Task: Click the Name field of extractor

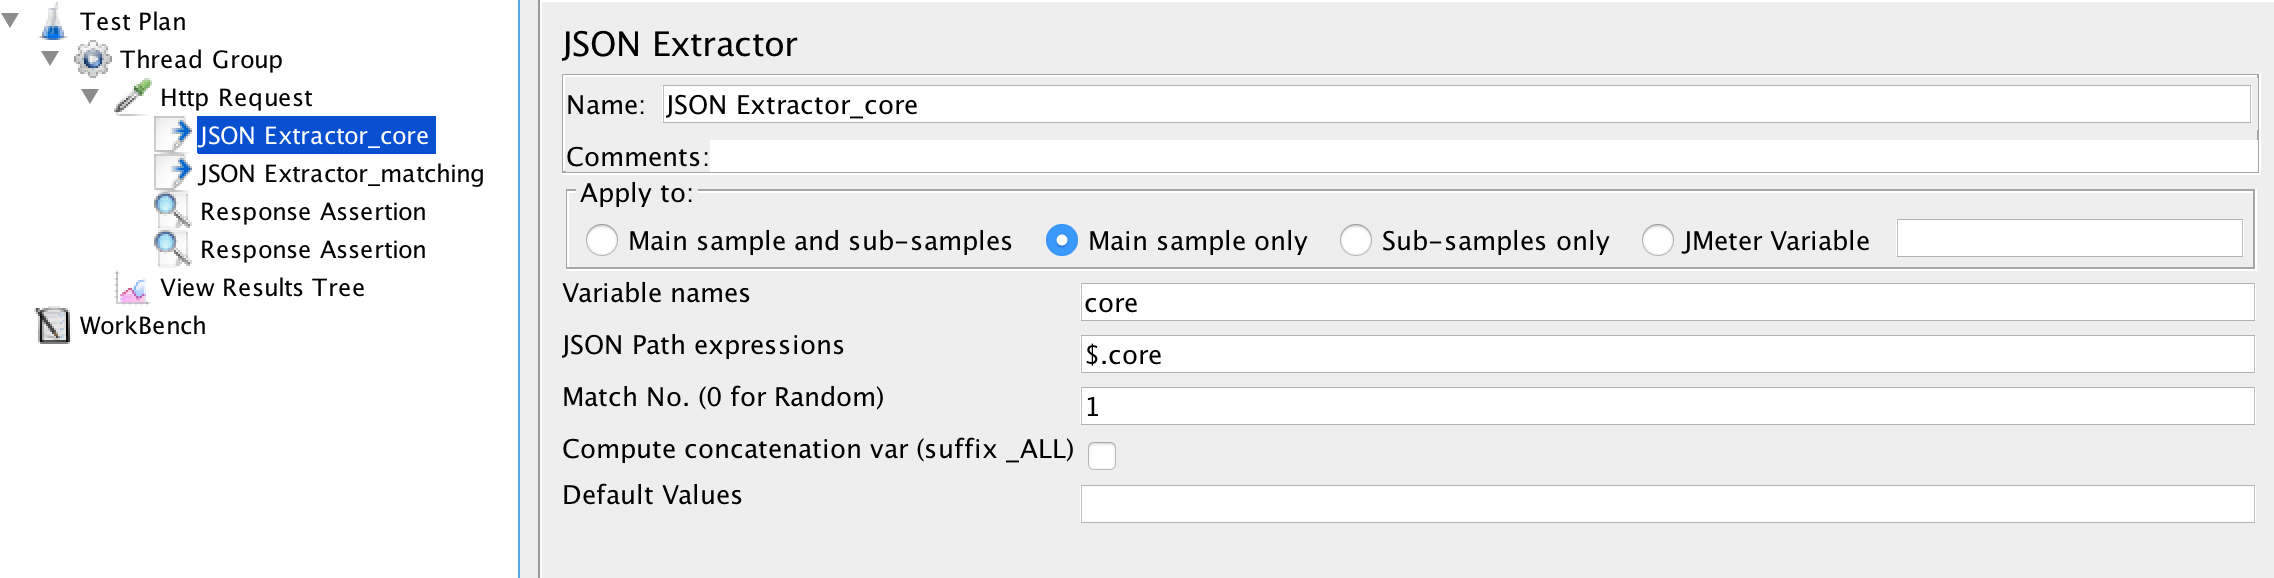Action: pos(1455,105)
